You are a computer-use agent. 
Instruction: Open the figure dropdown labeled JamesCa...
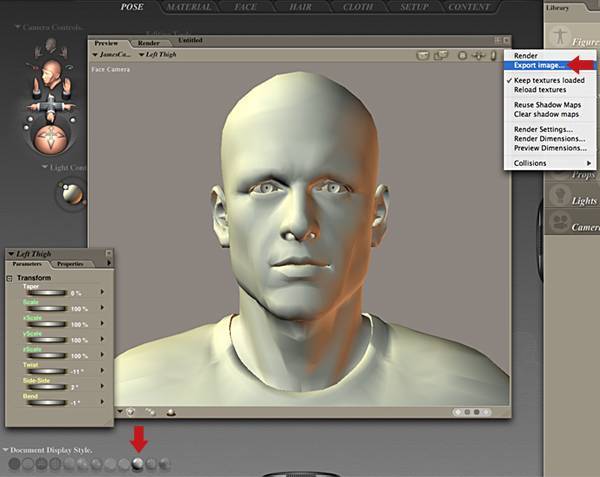pyautogui.click(x=111, y=55)
